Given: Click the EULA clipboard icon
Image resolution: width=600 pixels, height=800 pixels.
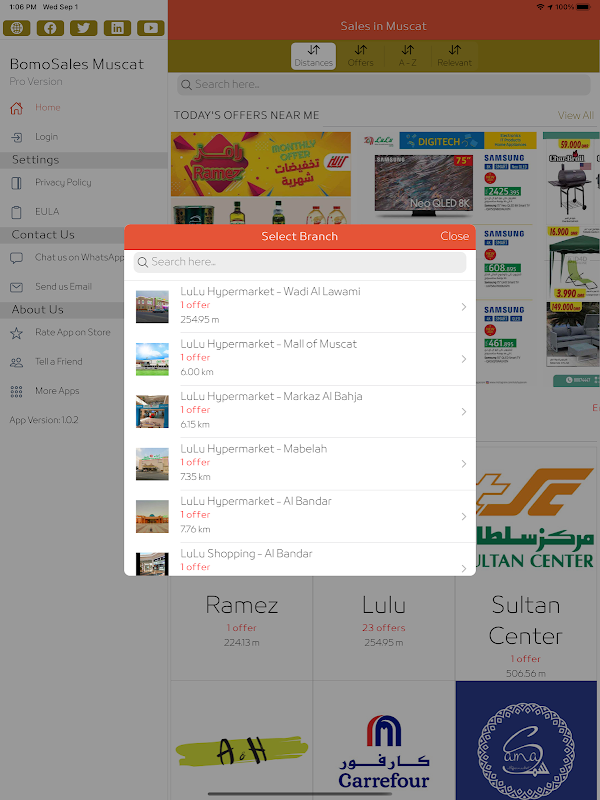Looking at the screenshot, I should (16, 212).
